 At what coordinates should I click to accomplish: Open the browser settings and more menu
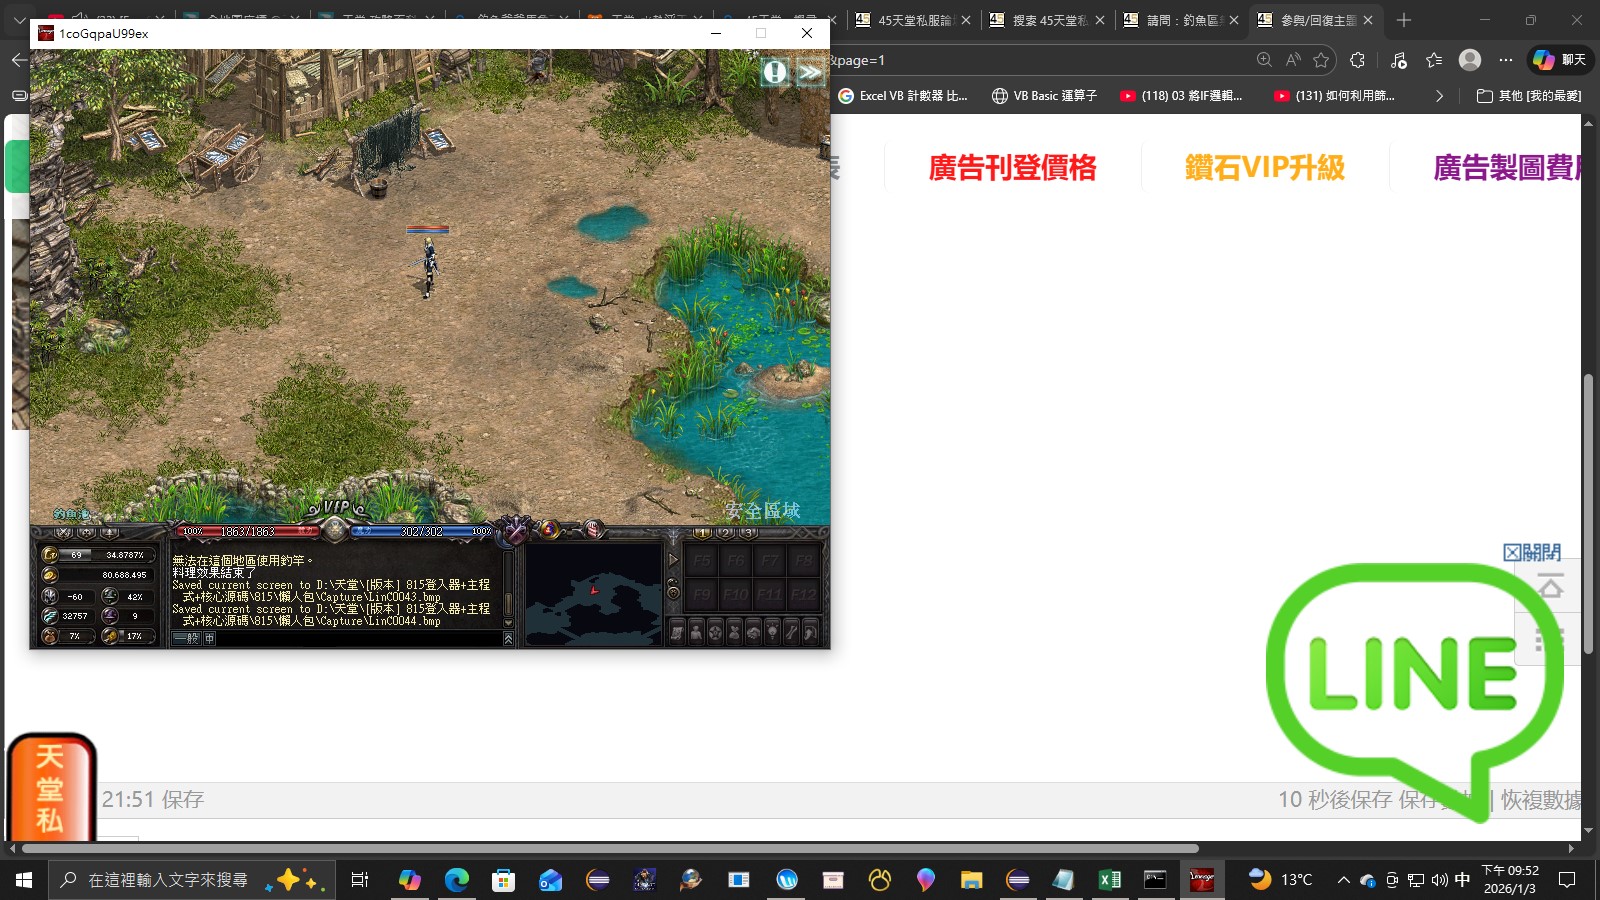click(x=1506, y=60)
